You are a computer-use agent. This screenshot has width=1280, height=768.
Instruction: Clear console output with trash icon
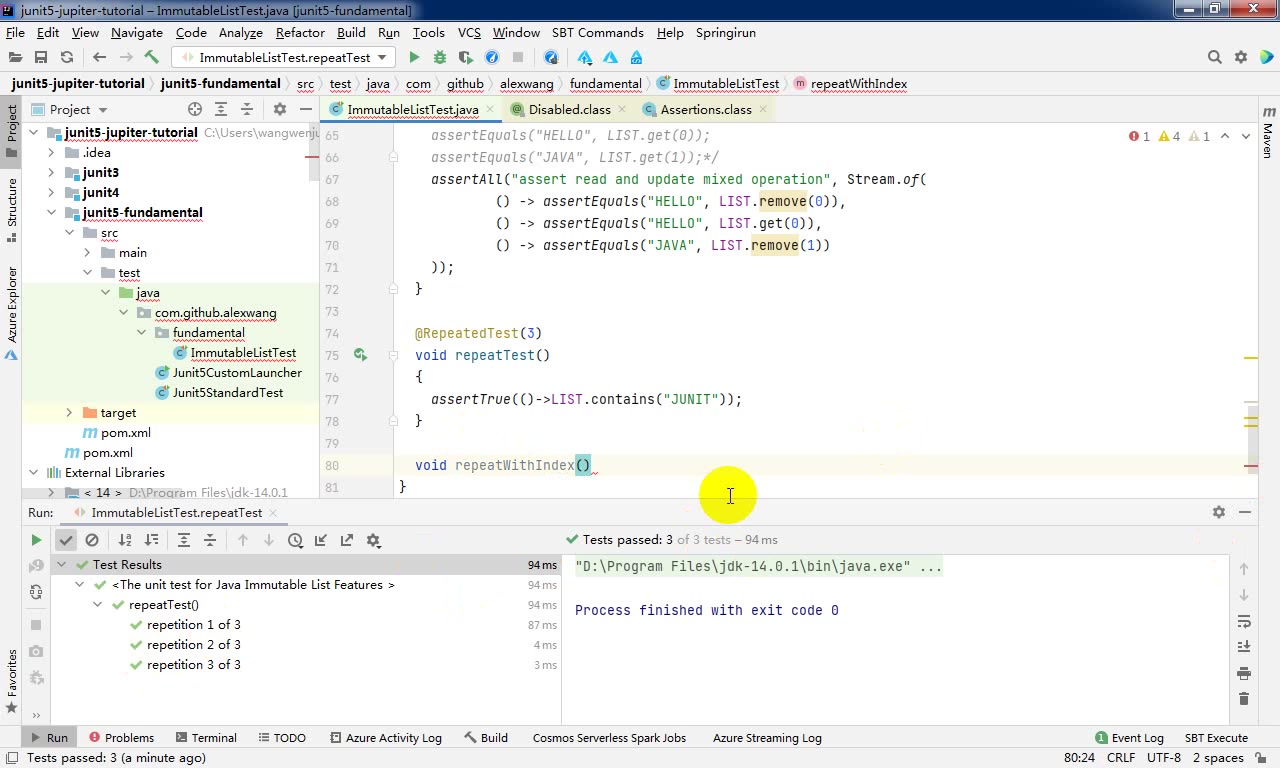[x=1244, y=699]
